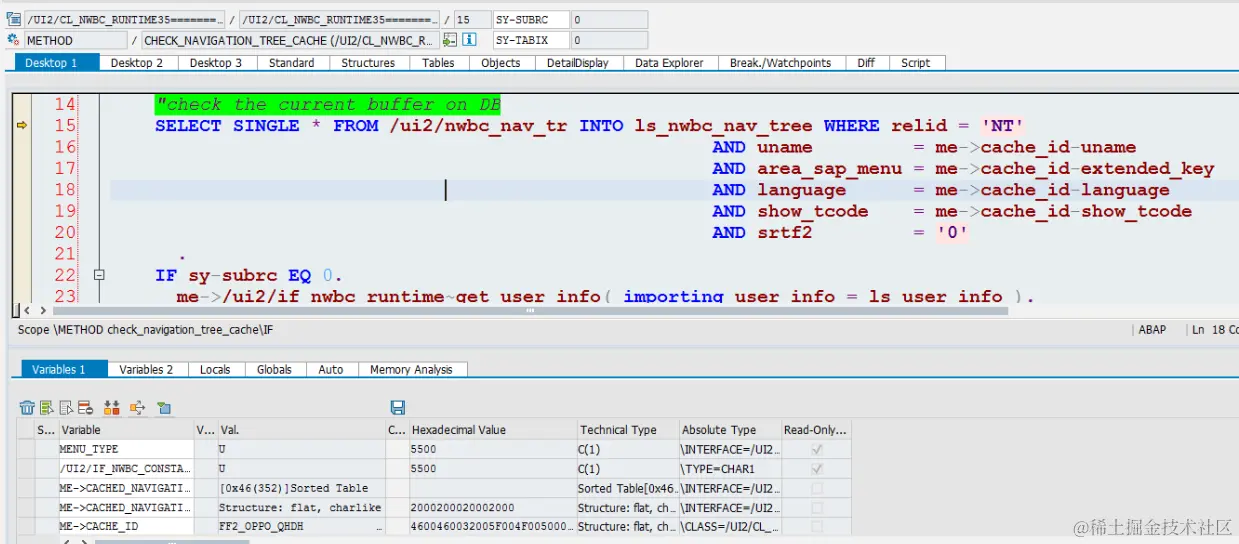Click the save (floppy disk) icon
The width and height of the screenshot is (1239, 544).
397,407
